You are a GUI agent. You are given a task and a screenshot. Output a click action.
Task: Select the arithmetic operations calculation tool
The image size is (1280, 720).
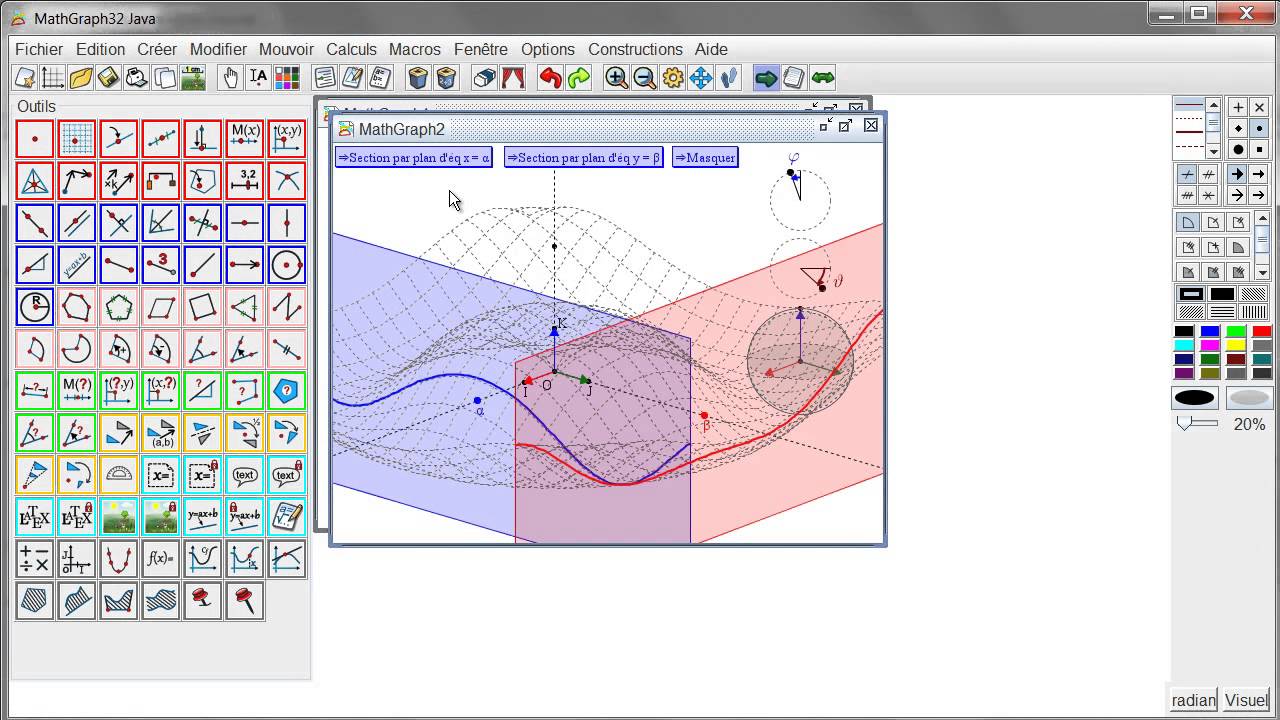click(x=35, y=559)
